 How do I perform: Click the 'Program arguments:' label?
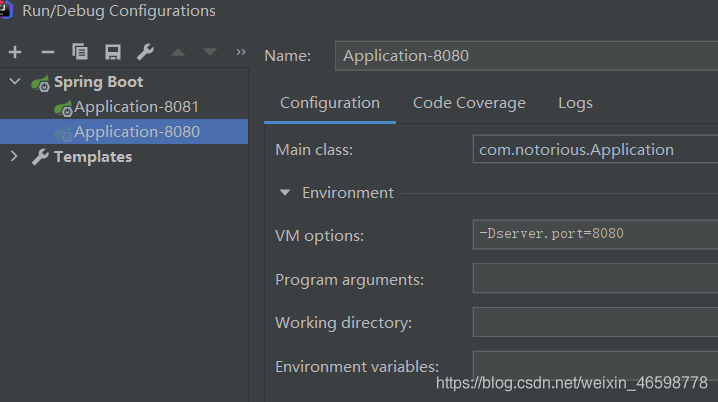349,280
